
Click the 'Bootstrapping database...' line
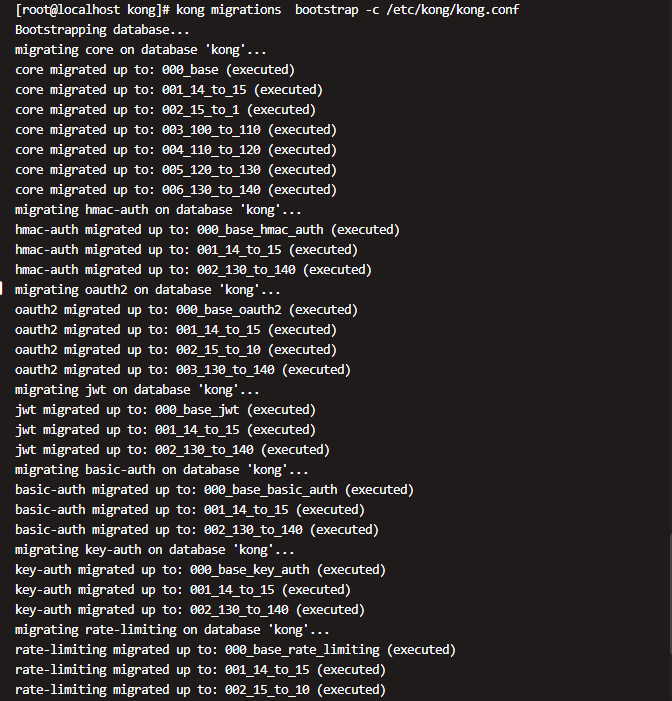point(102,30)
